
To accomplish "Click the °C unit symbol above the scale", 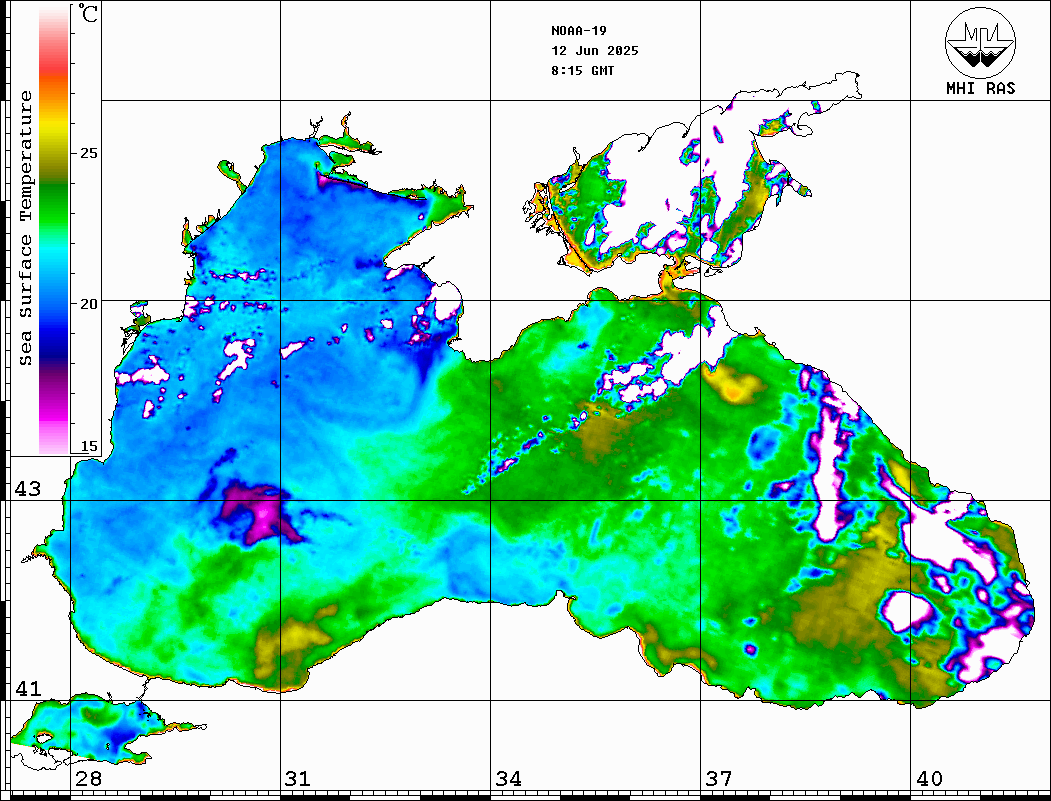I will pos(89,15).
